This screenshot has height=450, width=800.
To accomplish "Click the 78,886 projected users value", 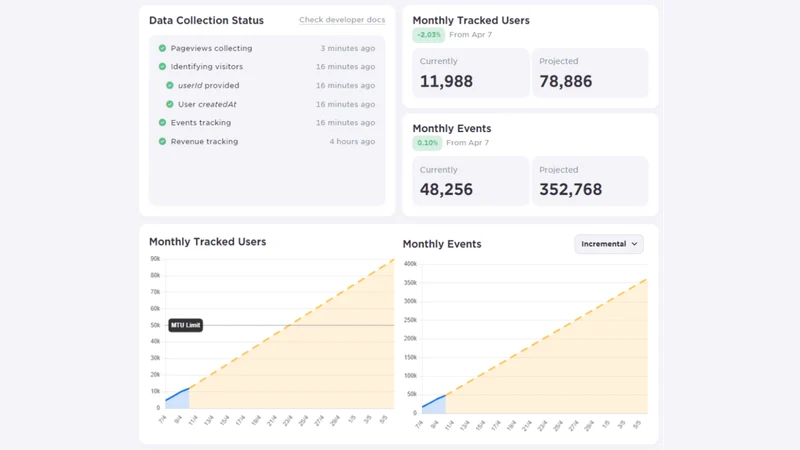I will (565, 81).
